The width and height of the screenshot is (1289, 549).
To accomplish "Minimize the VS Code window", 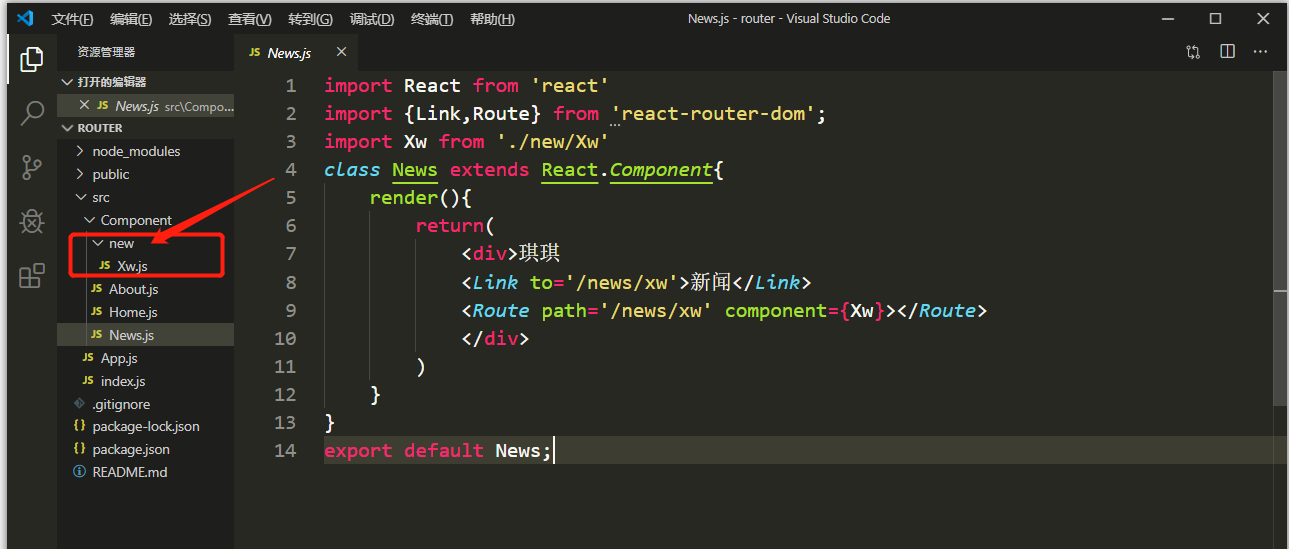I will click(x=1169, y=18).
